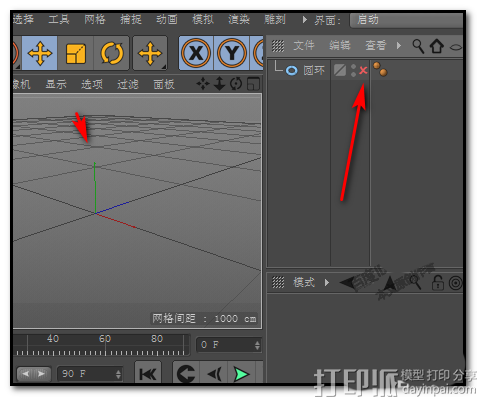Expand more object manager menus arrow

pyautogui.click(x=399, y=46)
